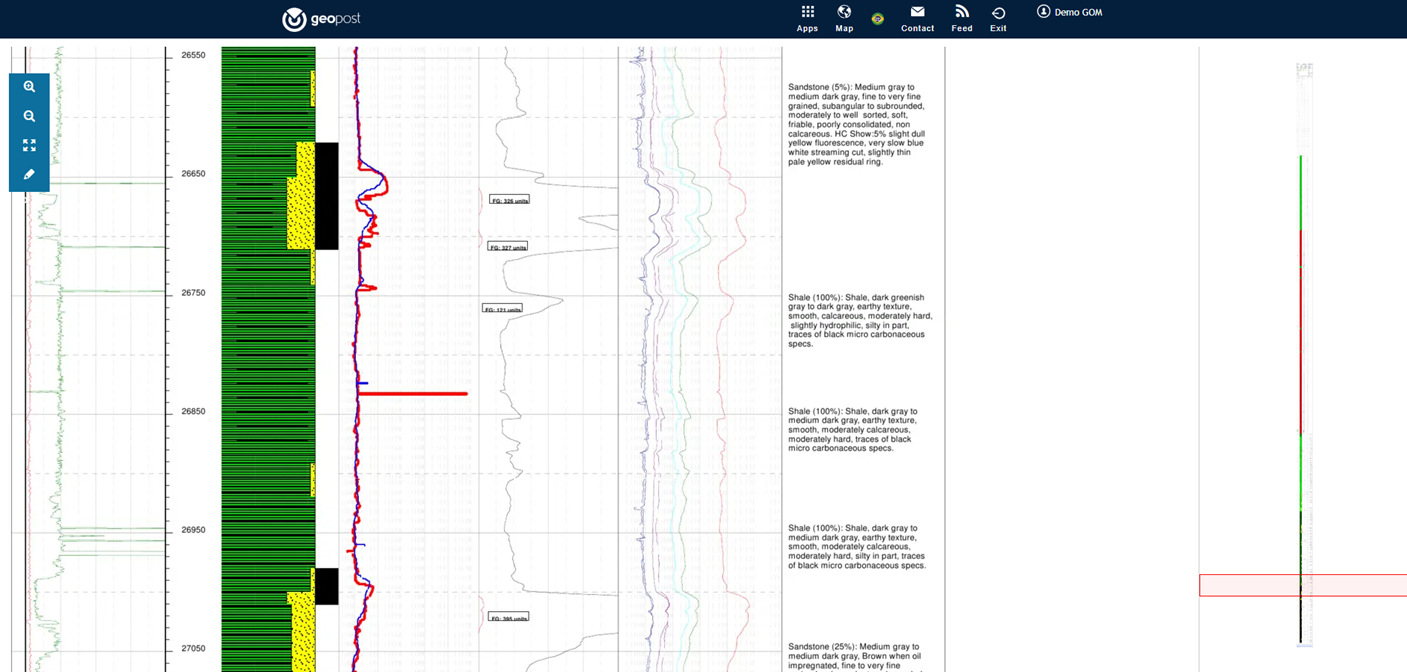
Task: Click the FG: 327 units label
Action: (507, 246)
